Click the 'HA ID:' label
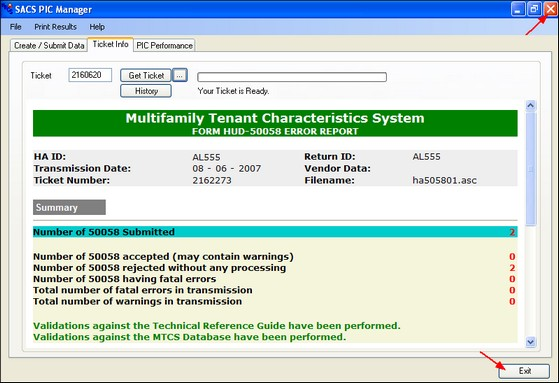Viewport: 559px width, 383px height. pyautogui.click(x=50, y=157)
